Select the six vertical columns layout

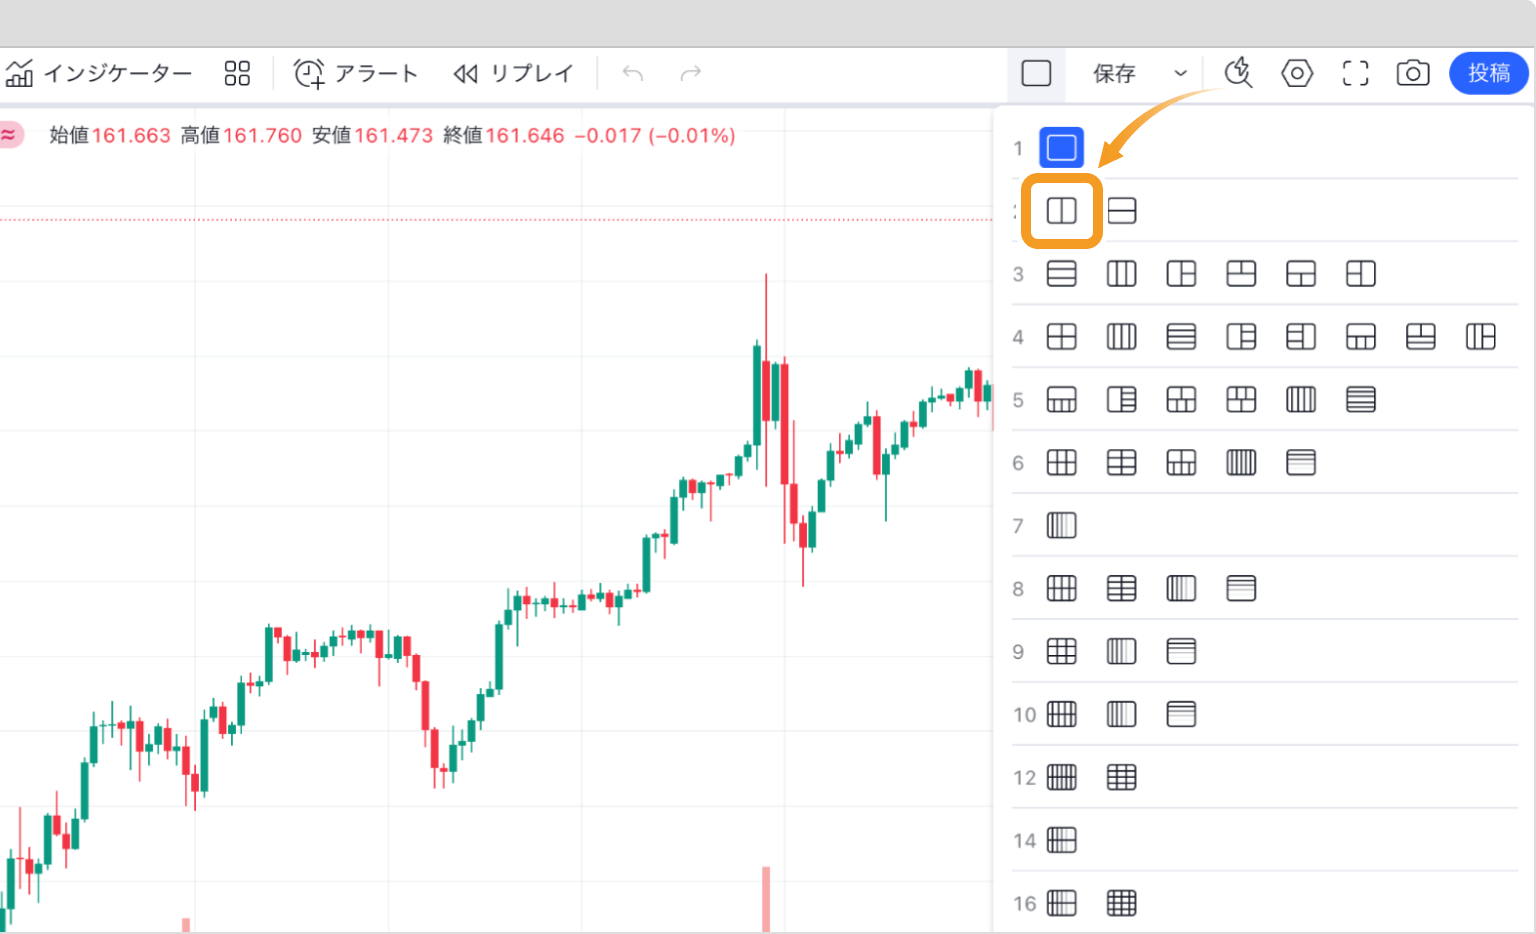click(x=1241, y=463)
